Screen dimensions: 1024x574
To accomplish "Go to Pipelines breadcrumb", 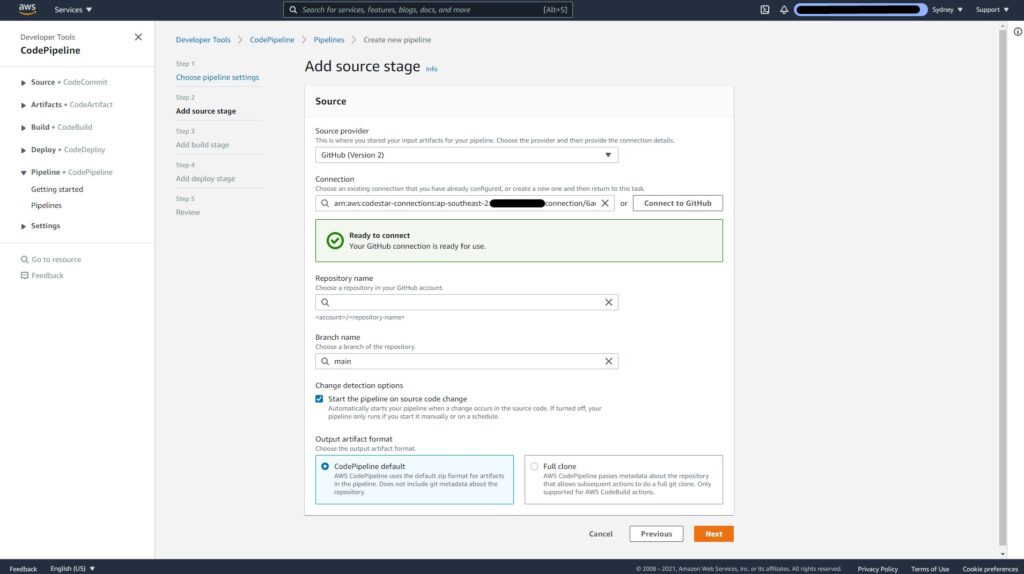I will [x=328, y=40].
